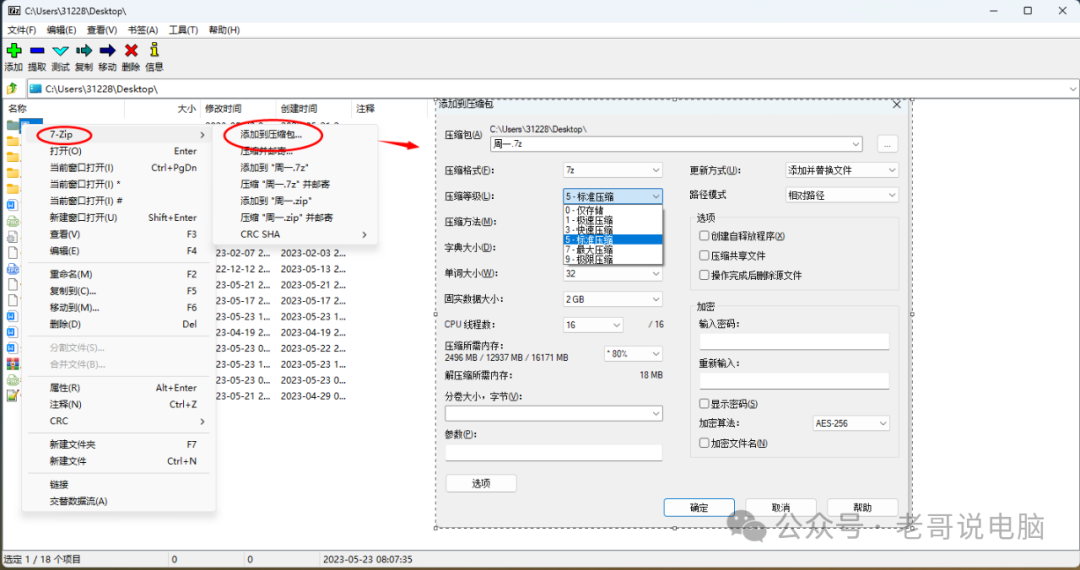Open the 更新方式 dropdown

(x=841, y=170)
